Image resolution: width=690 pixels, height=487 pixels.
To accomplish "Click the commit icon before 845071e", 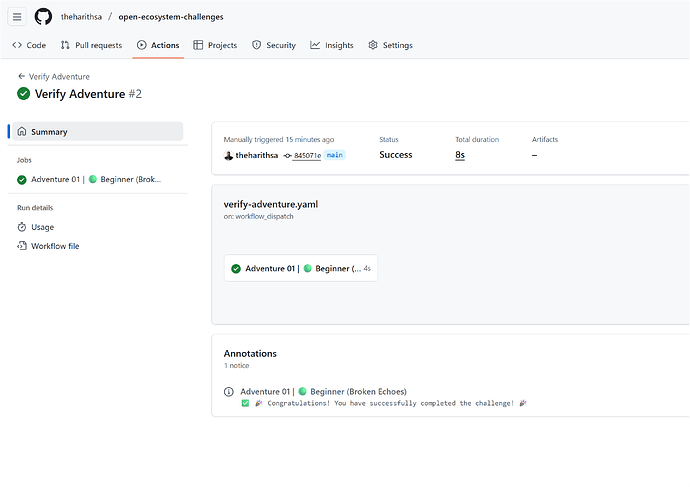I will click(x=287, y=155).
